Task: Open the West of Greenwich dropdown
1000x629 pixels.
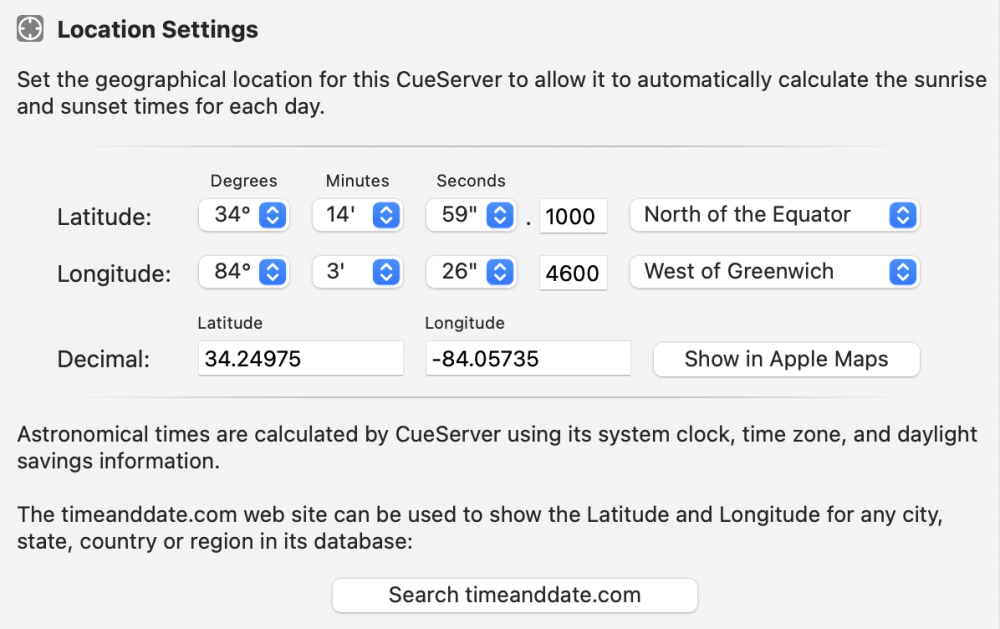Action: click(774, 271)
